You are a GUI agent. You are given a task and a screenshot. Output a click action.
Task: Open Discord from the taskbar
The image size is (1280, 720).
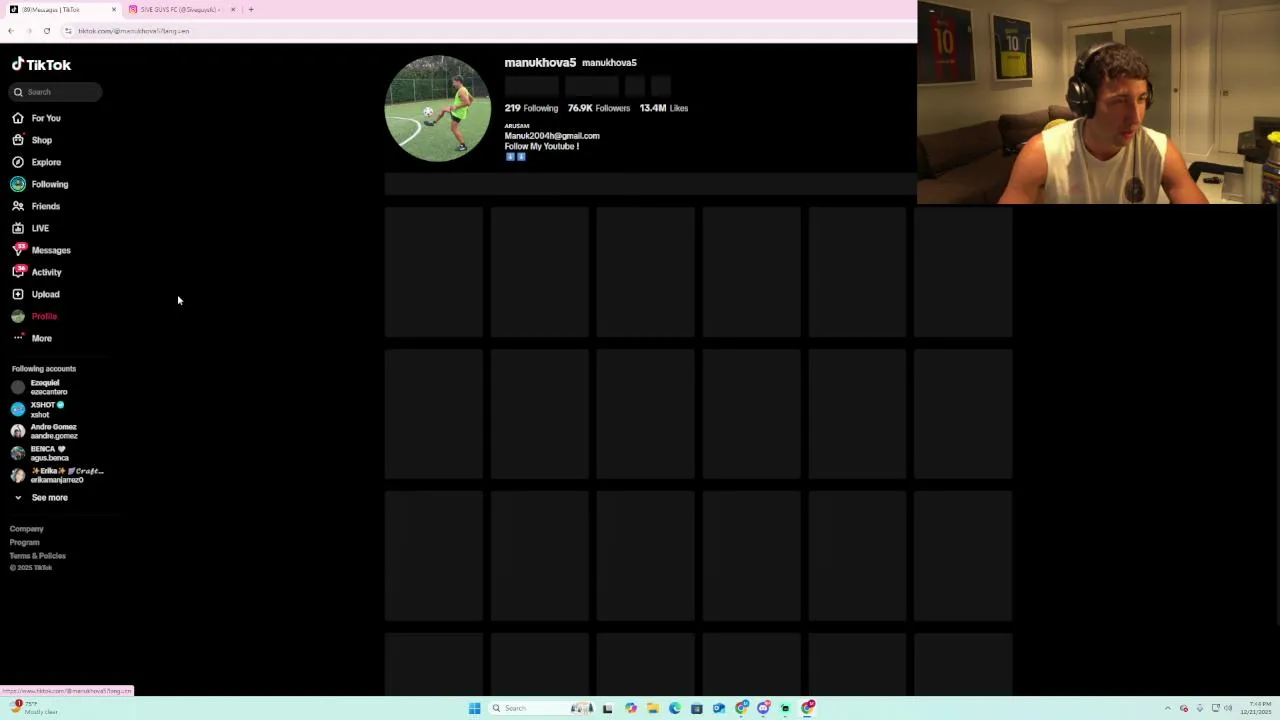click(763, 708)
